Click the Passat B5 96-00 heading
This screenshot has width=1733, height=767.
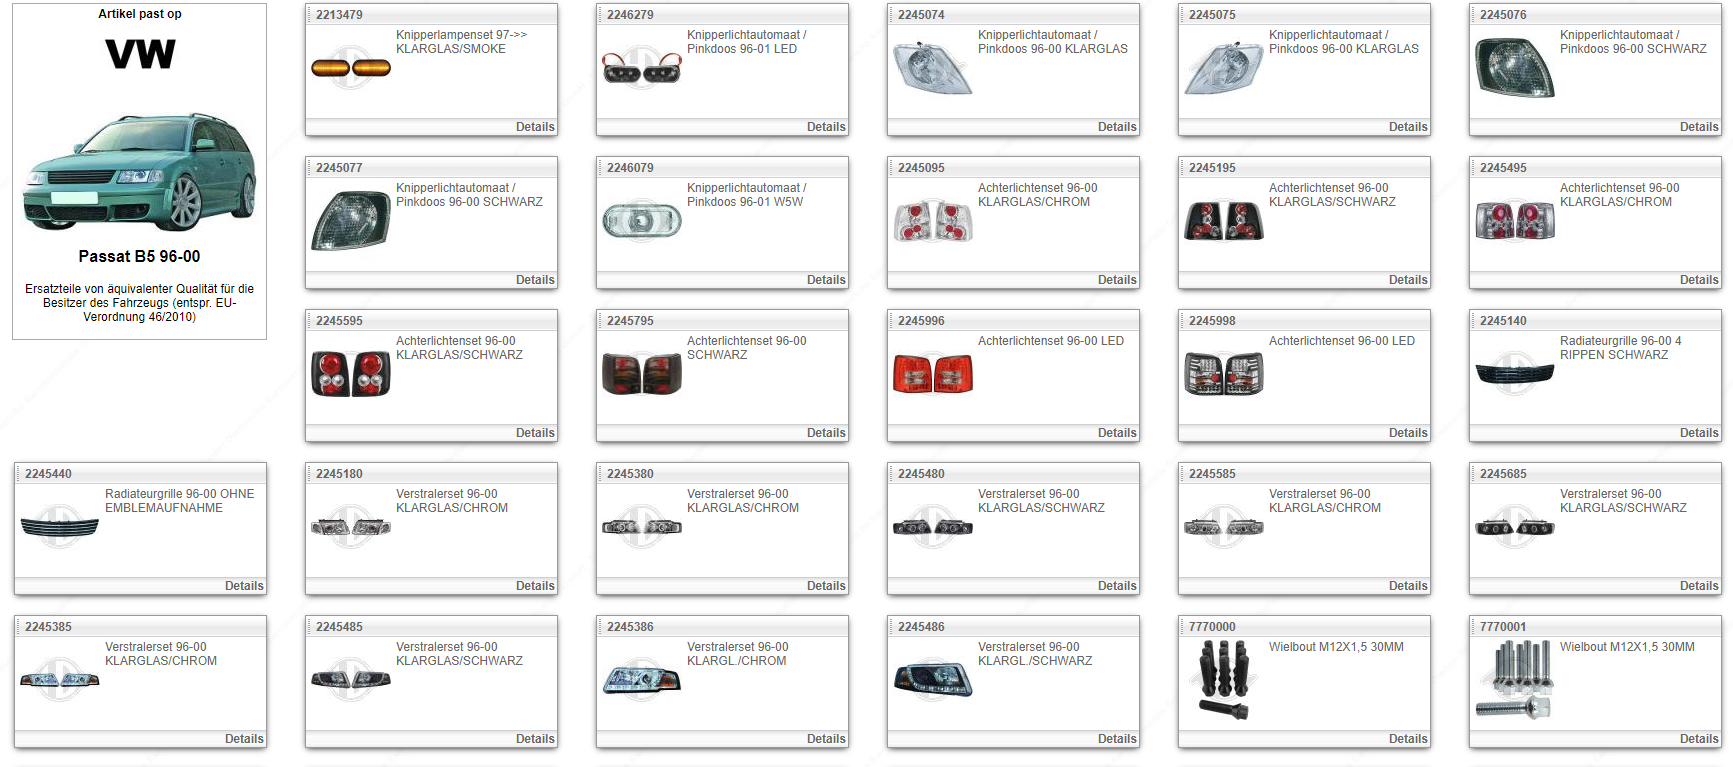[x=139, y=256]
